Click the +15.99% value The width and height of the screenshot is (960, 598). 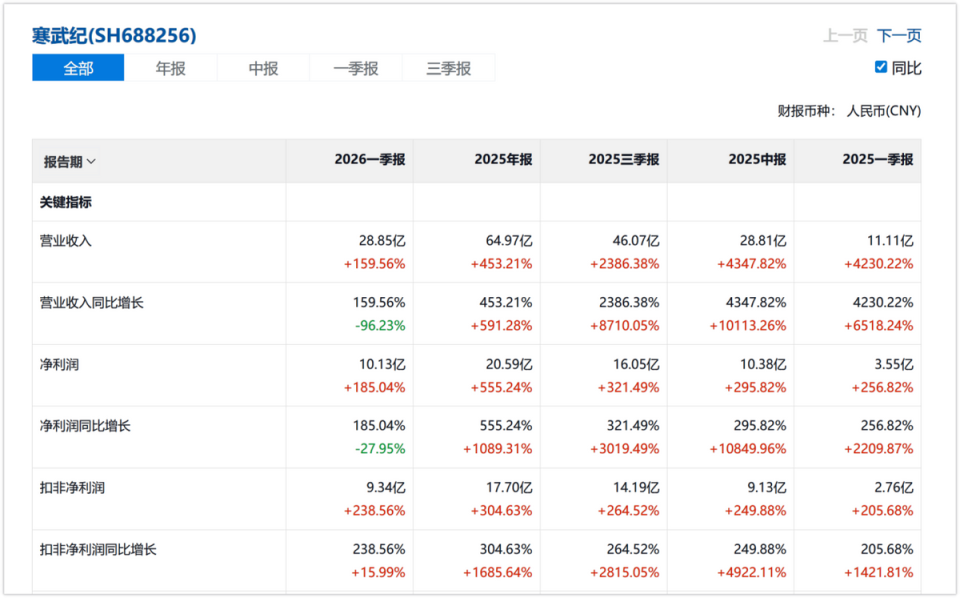pyautogui.click(x=378, y=572)
